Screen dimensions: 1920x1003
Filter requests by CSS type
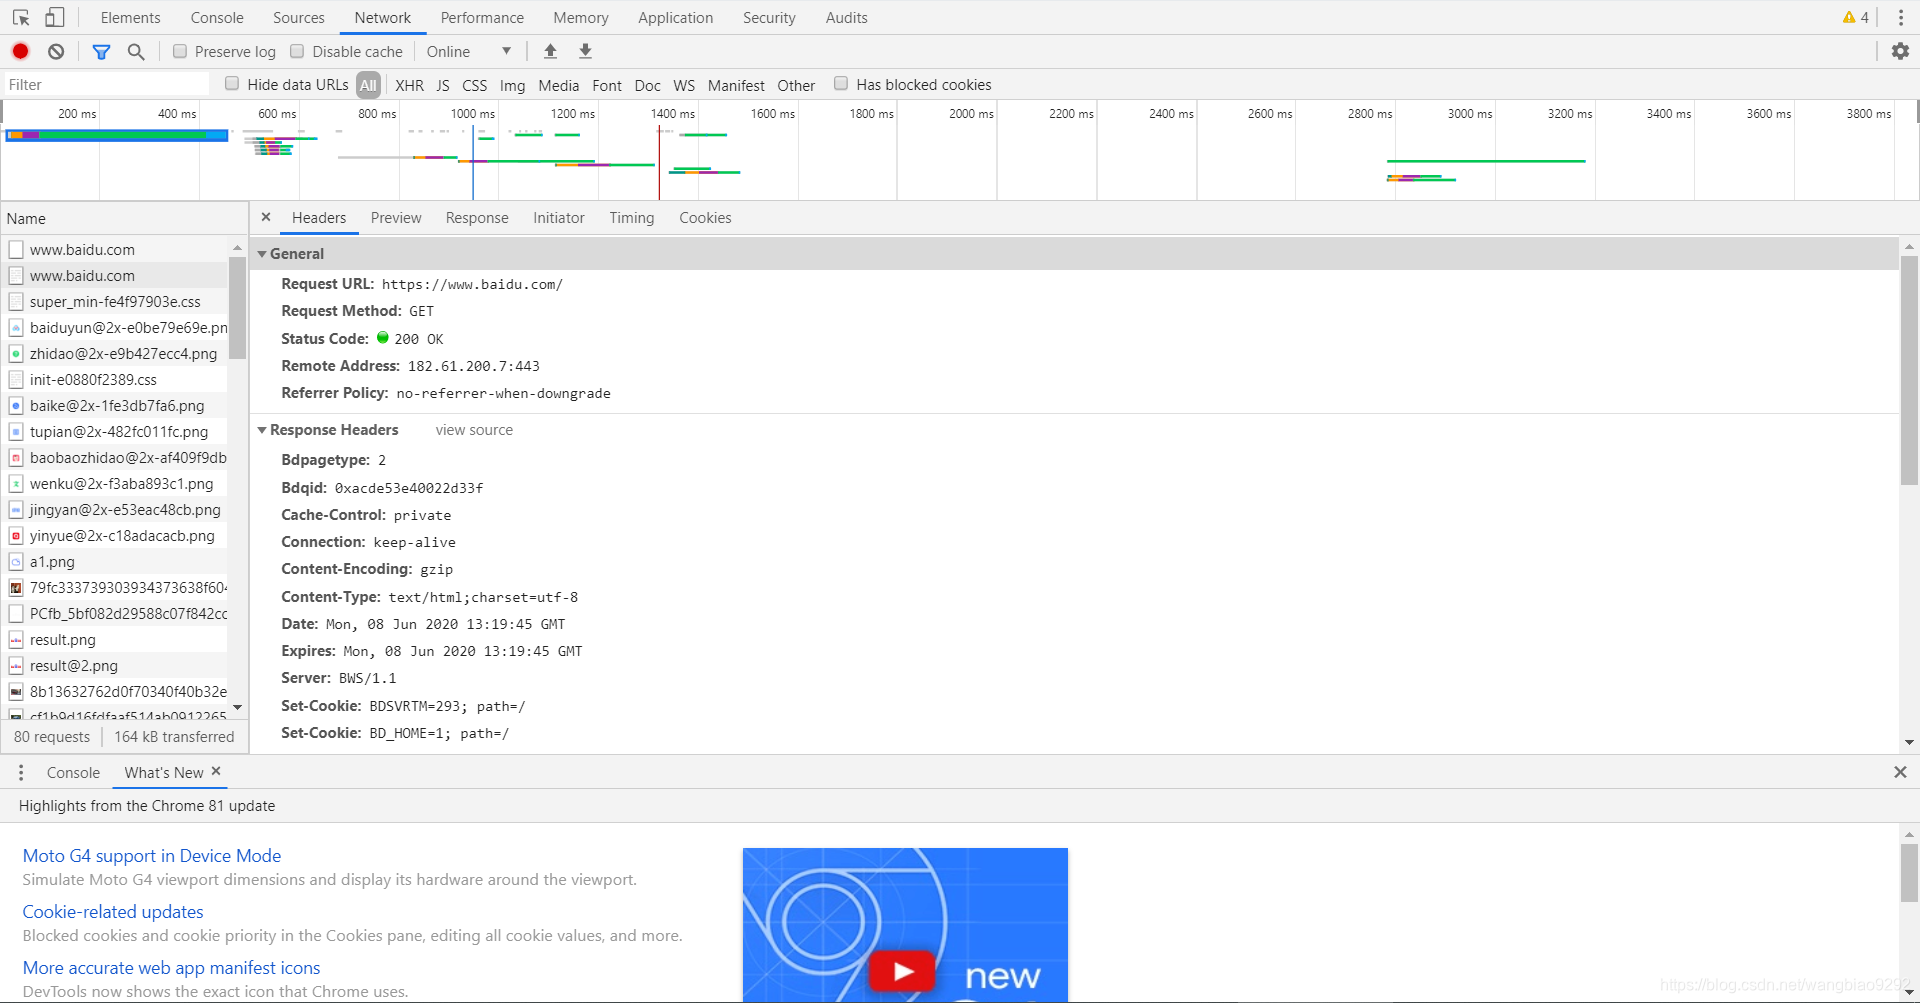click(x=475, y=85)
